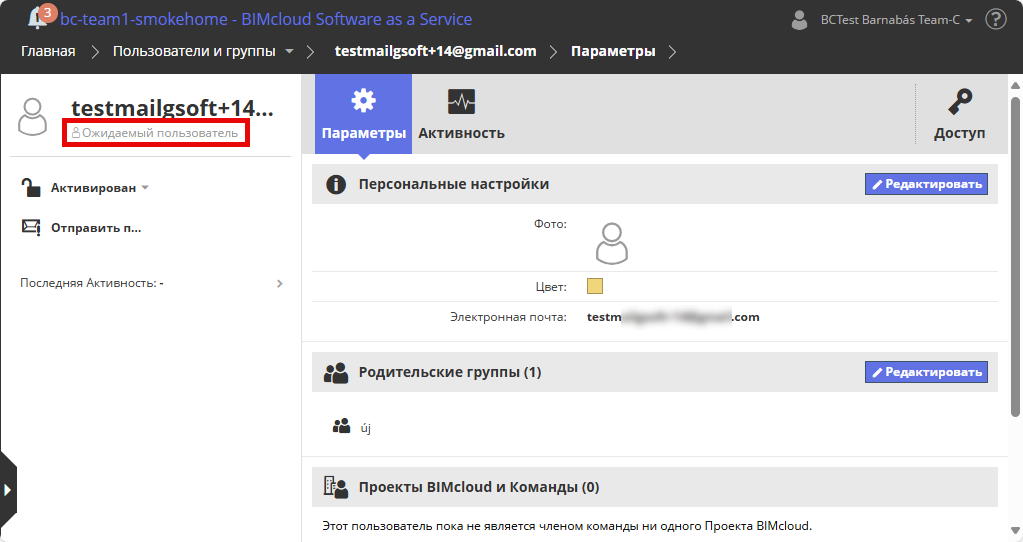Image resolution: width=1023 pixels, height=542 pixels.
Task: Open the Активирован status dropdown
Action: 100,187
